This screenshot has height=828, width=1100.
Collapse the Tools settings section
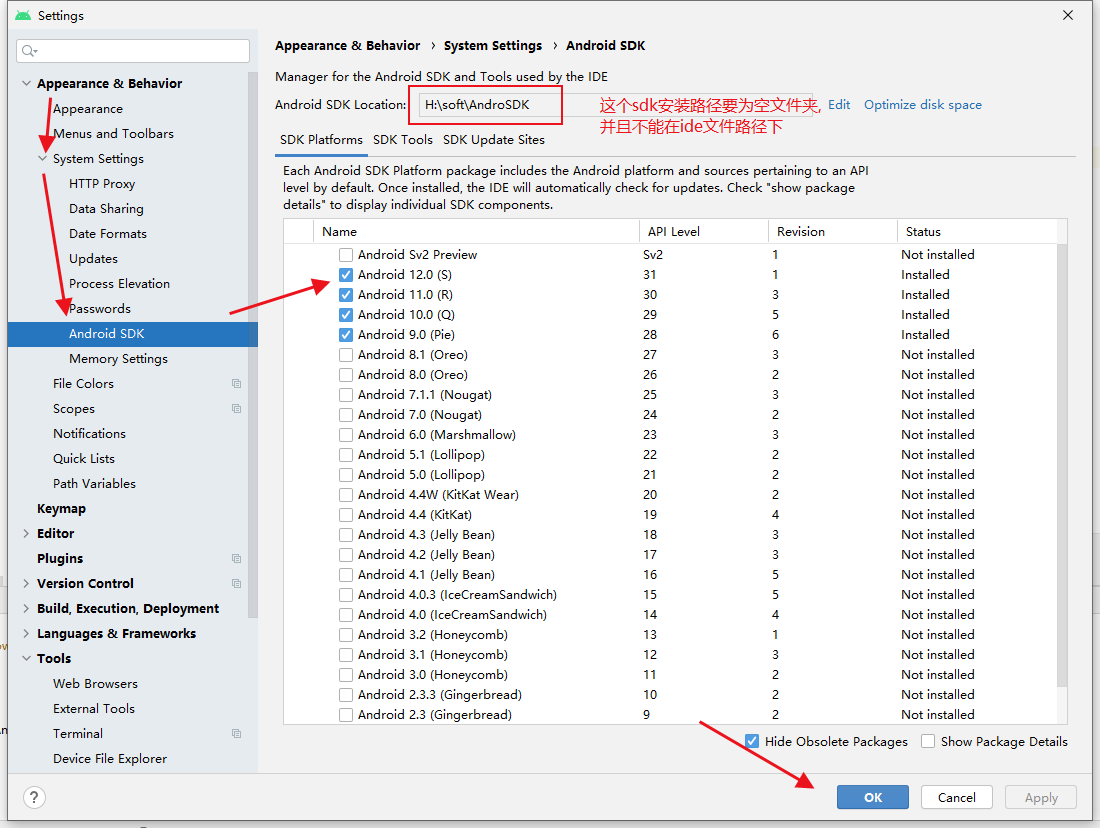[x=26, y=658]
